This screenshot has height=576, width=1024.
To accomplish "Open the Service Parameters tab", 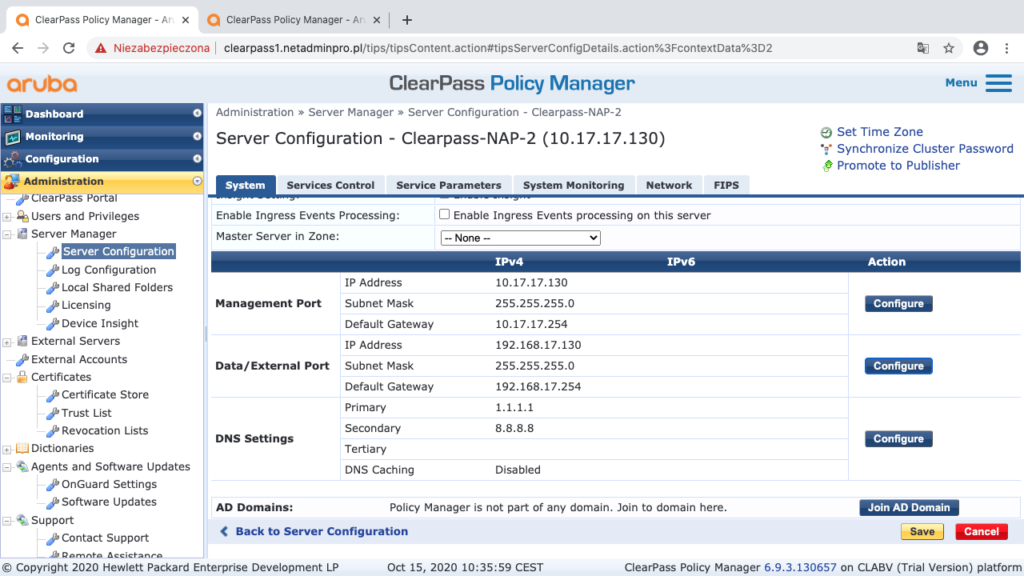I will click(449, 185).
